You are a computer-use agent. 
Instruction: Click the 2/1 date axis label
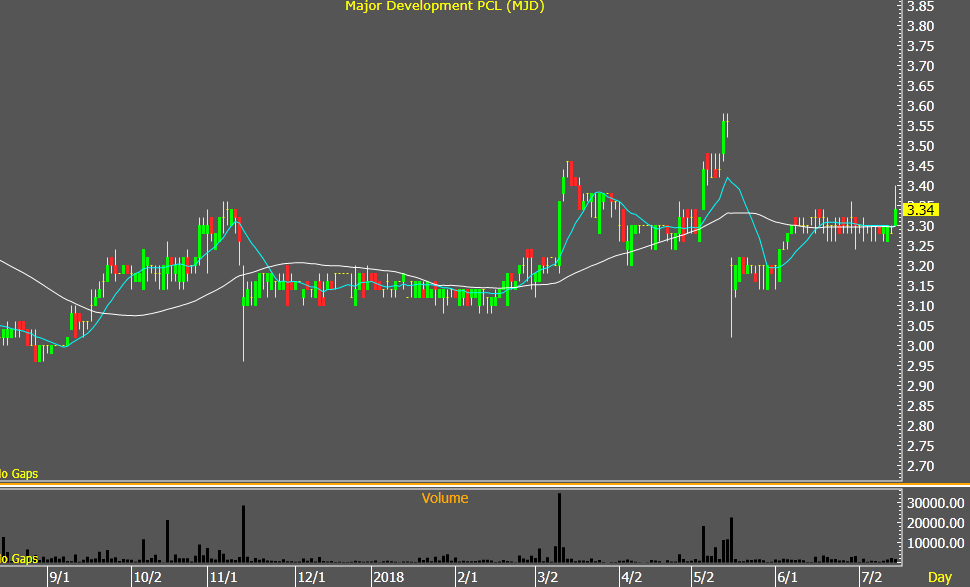467,577
